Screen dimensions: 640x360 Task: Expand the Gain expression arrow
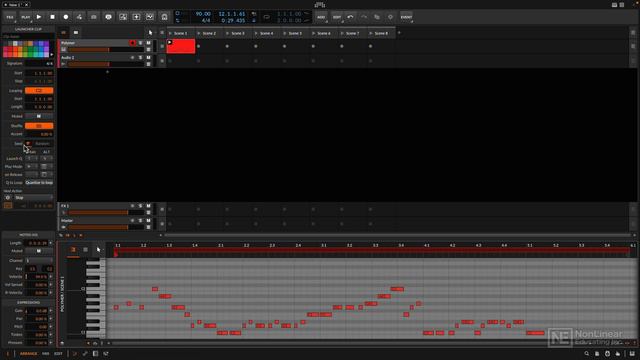pos(51,311)
